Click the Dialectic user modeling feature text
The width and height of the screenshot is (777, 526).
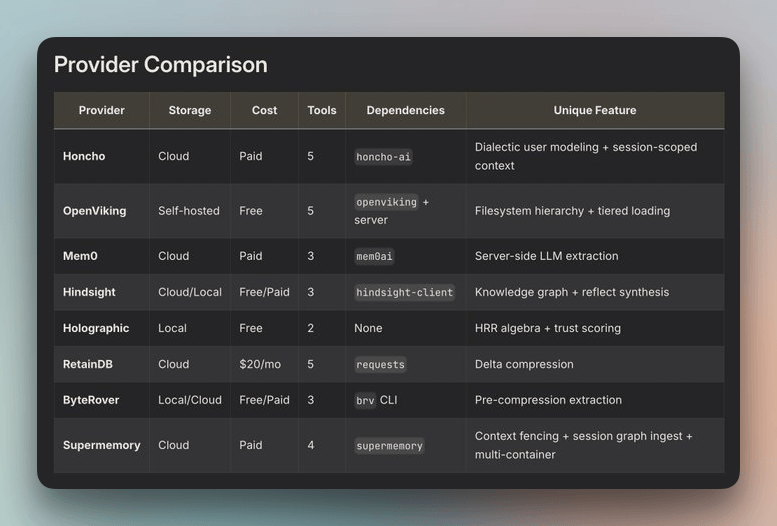click(x=586, y=156)
